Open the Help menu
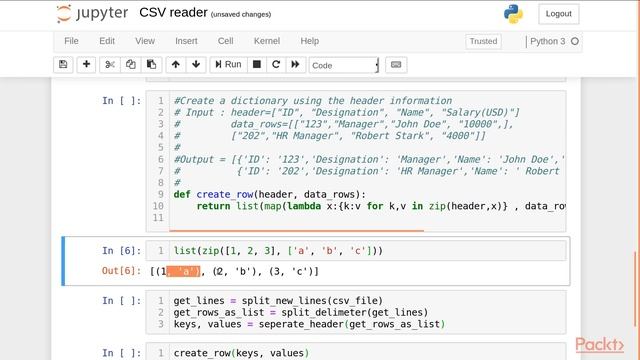 pos(309,41)
